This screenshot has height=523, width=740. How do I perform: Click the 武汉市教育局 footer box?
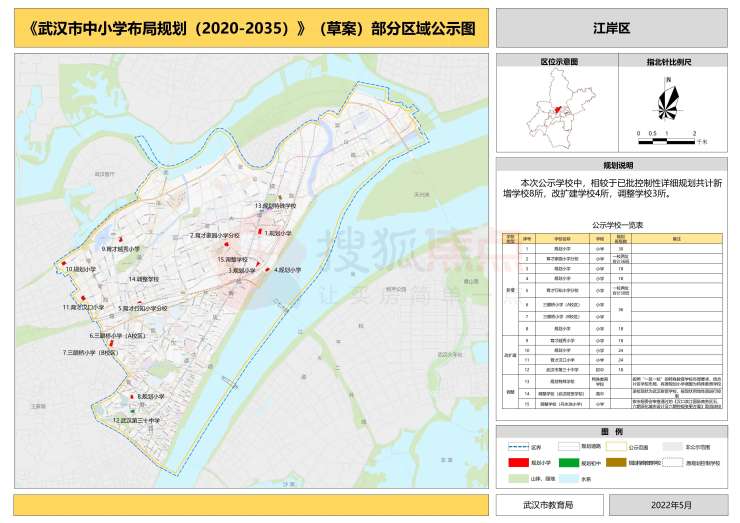(x=549, y=505)
